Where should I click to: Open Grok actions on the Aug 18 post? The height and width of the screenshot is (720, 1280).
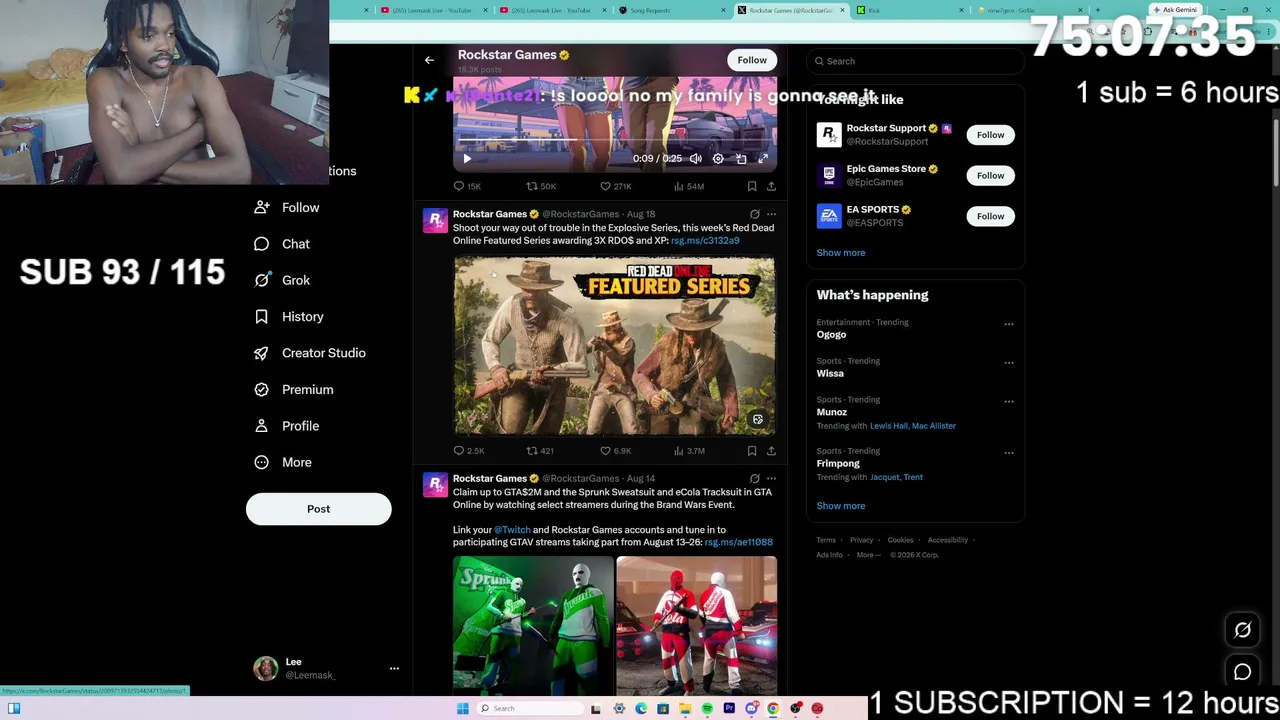[755, 214]
